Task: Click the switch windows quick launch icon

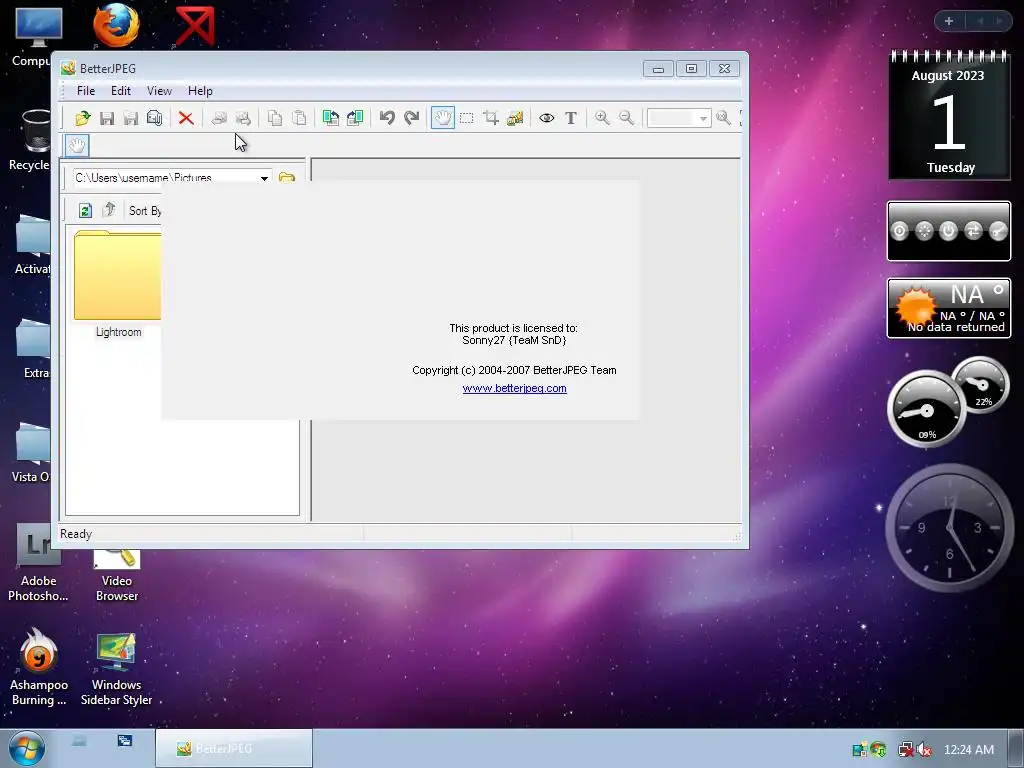Action: [125, 741]
